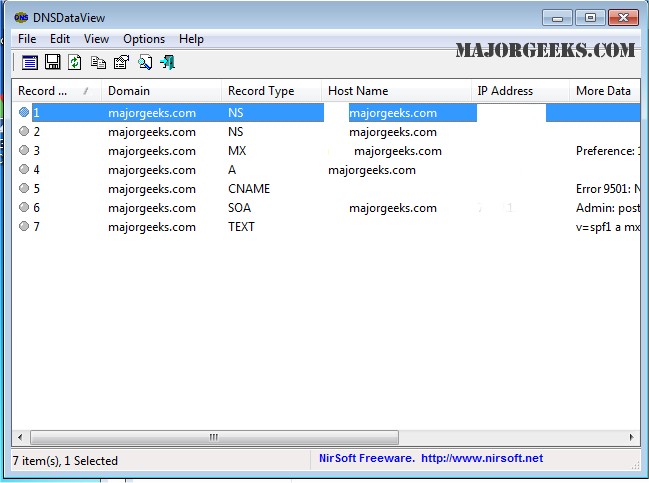Viewport: 649px width, 483px height.
Task: Click the DNSDataView title bar app icon
Action: tap(21, 17)
